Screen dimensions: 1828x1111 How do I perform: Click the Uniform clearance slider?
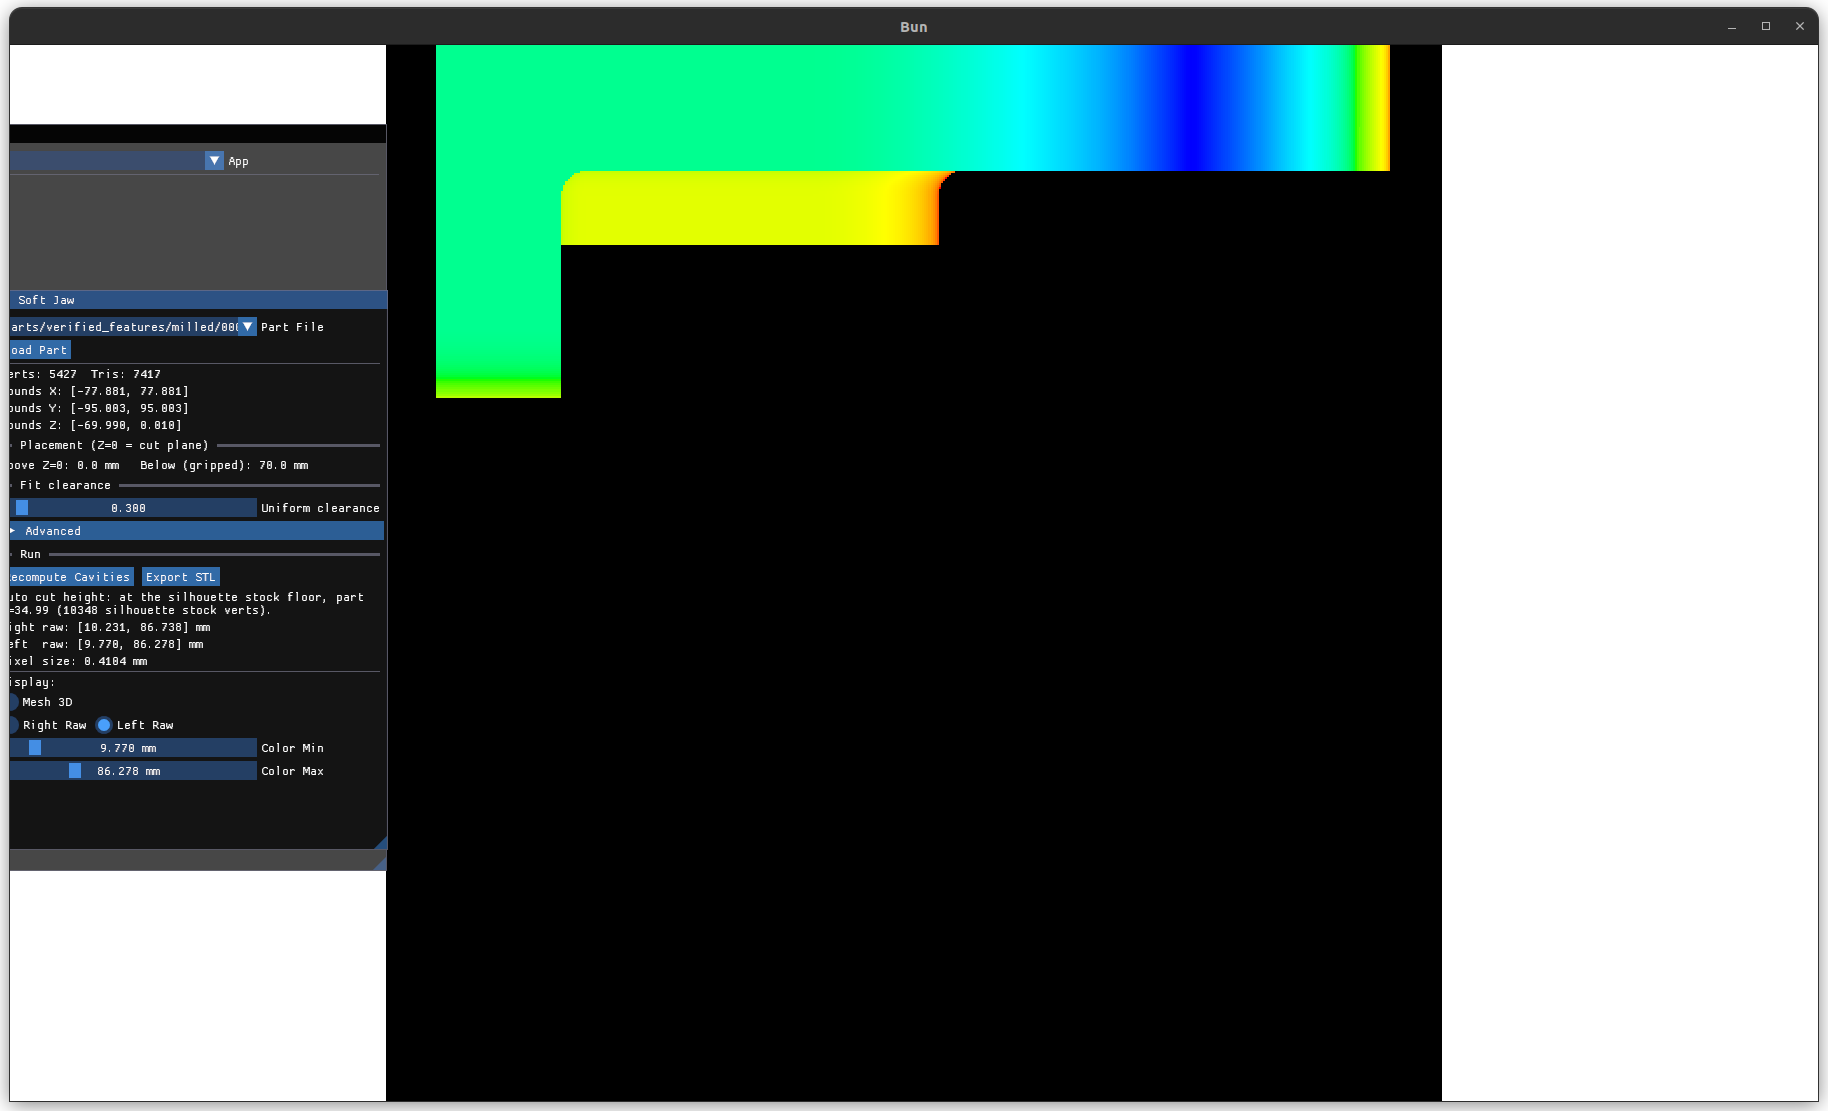[133, 508]
